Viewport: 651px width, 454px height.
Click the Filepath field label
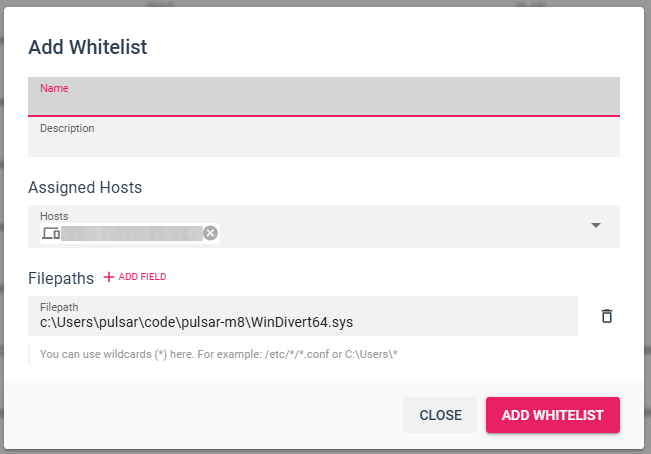(59, 307)
